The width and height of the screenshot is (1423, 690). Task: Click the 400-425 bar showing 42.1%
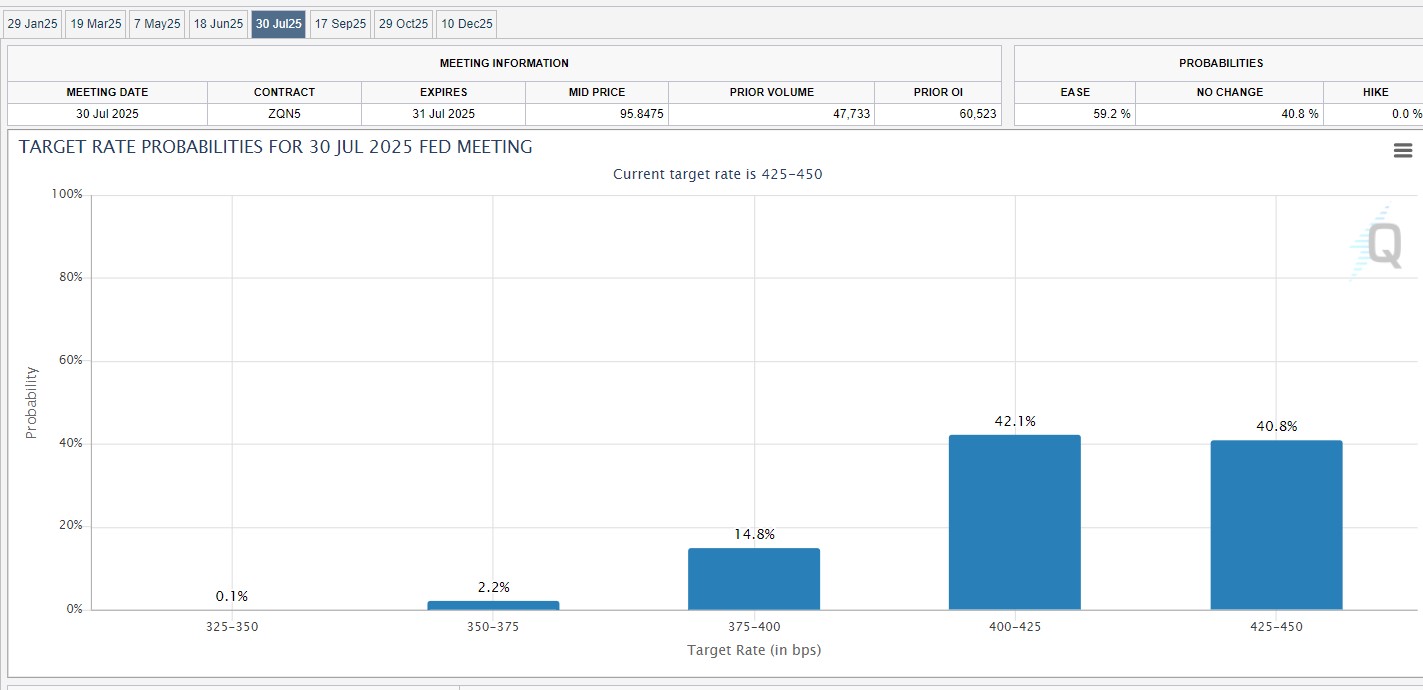[x=1014, y=522]
